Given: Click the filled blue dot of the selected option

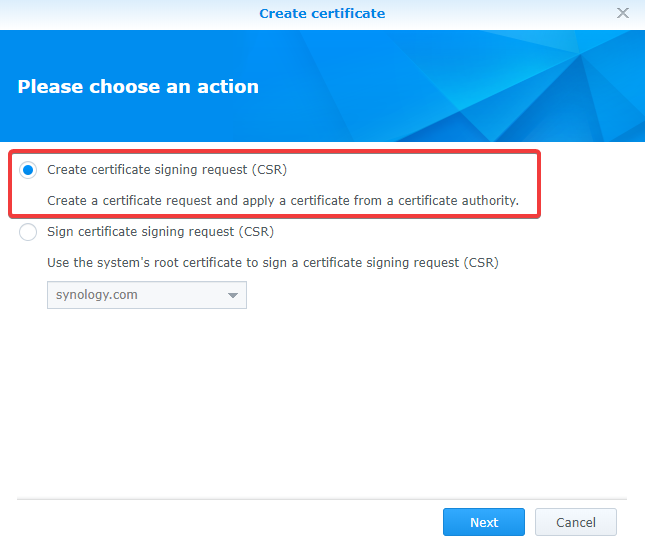Looking at the screenshot, I should tap(28, 170).
